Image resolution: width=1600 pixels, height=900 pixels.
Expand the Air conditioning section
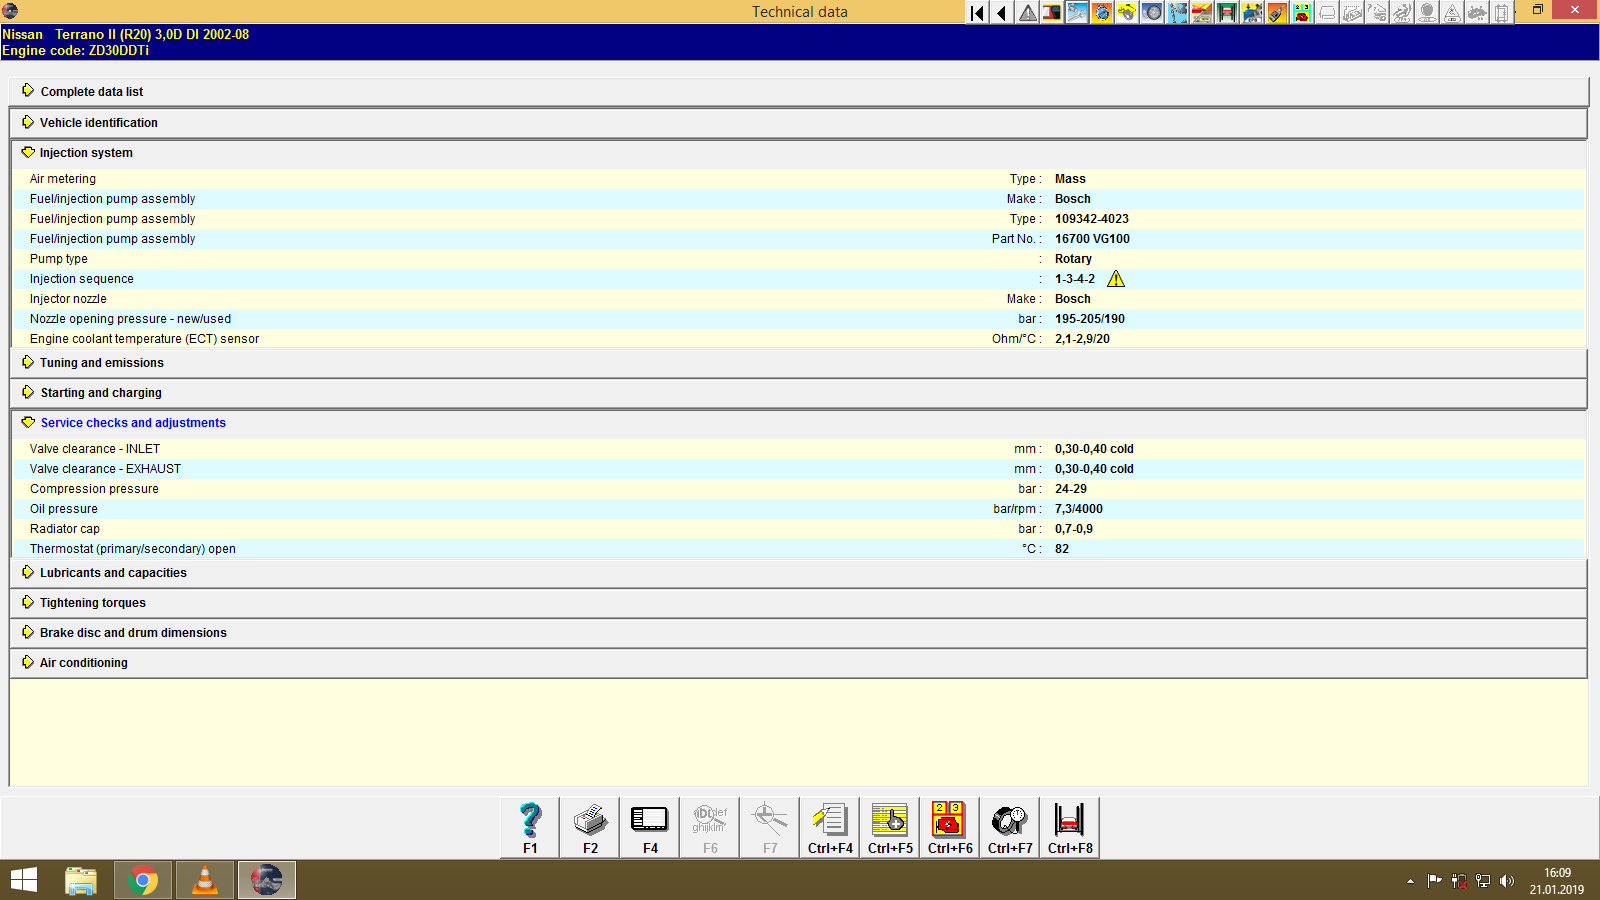point(83,662)
